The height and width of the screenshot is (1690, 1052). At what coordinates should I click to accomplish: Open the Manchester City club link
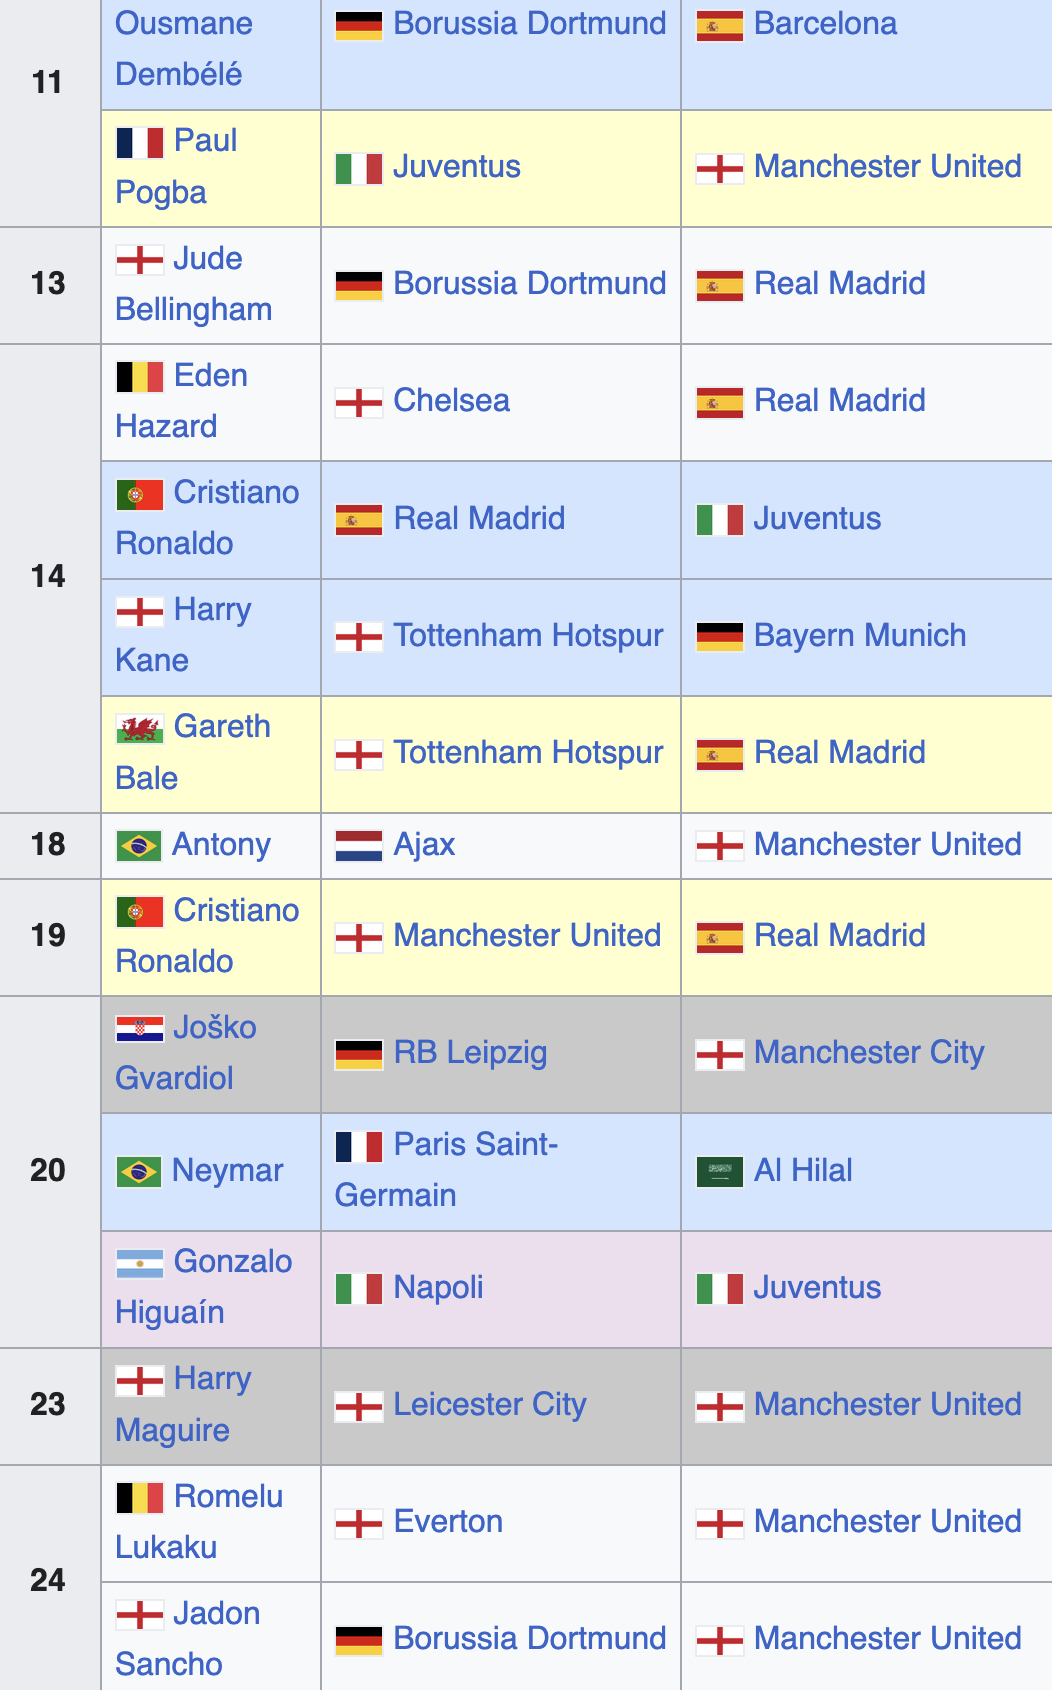[869, 1052]
